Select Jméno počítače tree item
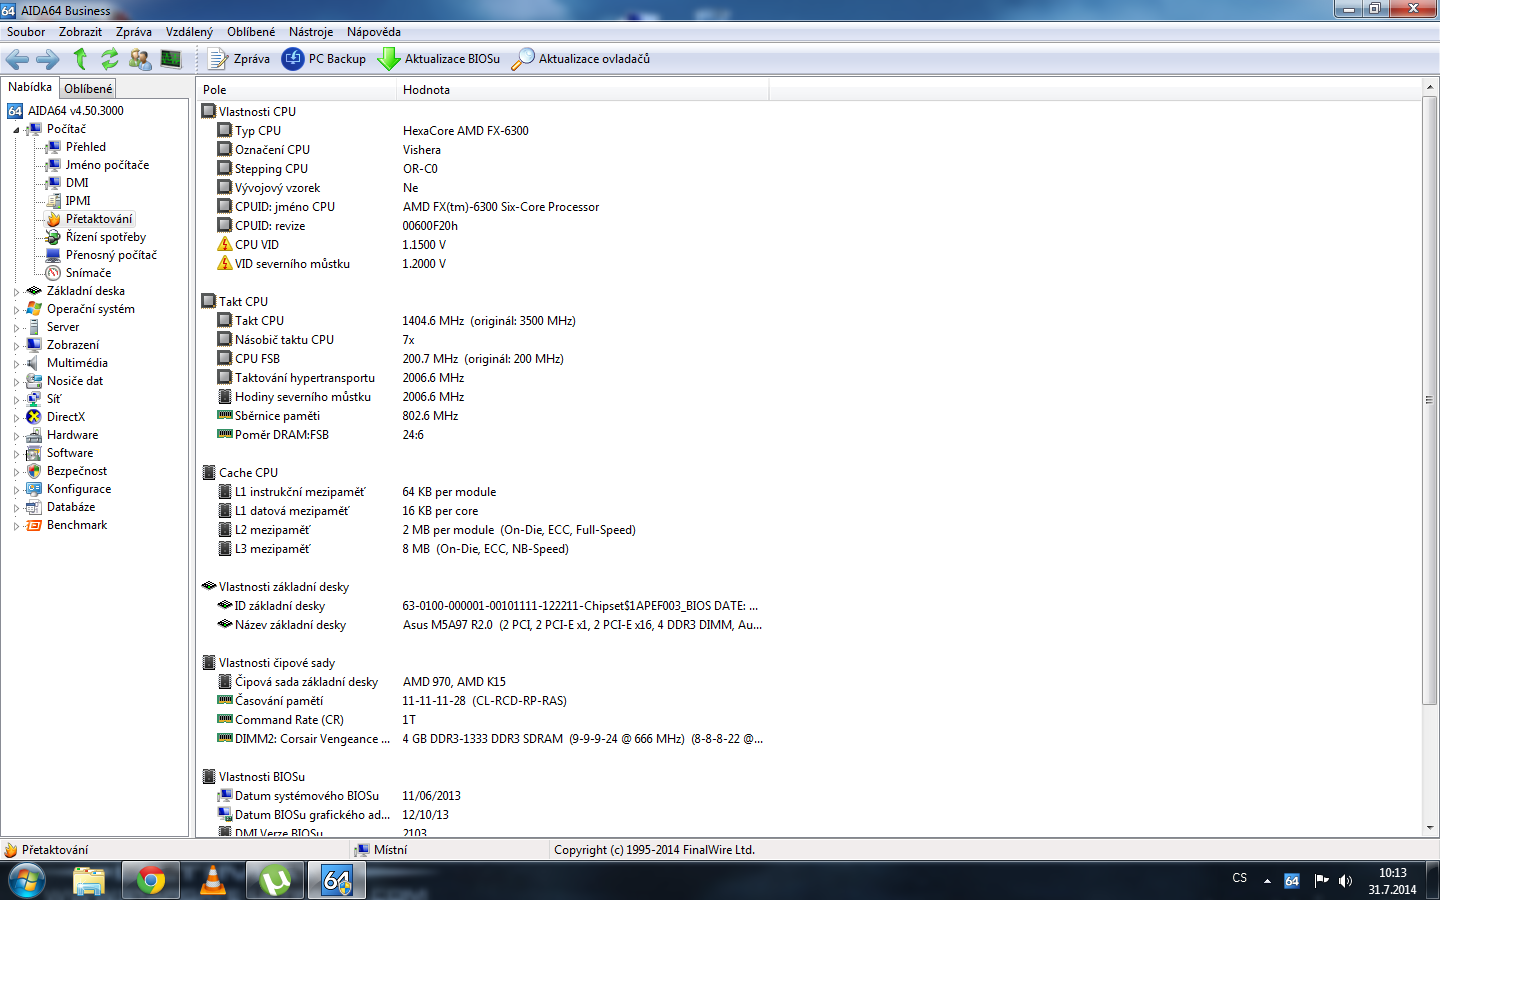1524x1006 pixels. [107, 165]
